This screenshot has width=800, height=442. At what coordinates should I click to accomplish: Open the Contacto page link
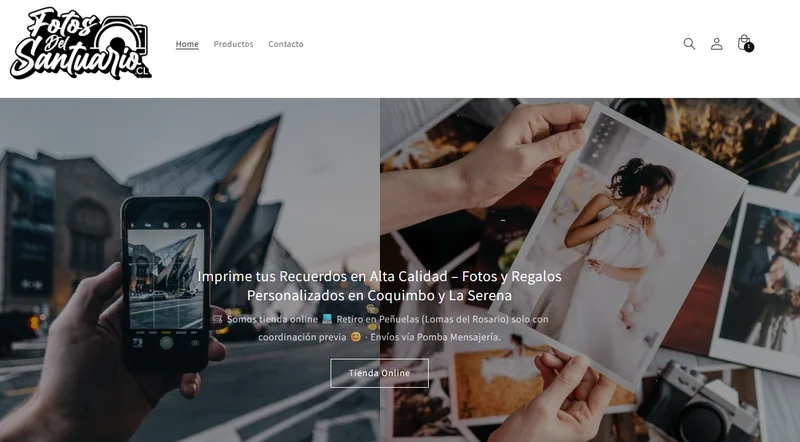[x=286, y=44]
